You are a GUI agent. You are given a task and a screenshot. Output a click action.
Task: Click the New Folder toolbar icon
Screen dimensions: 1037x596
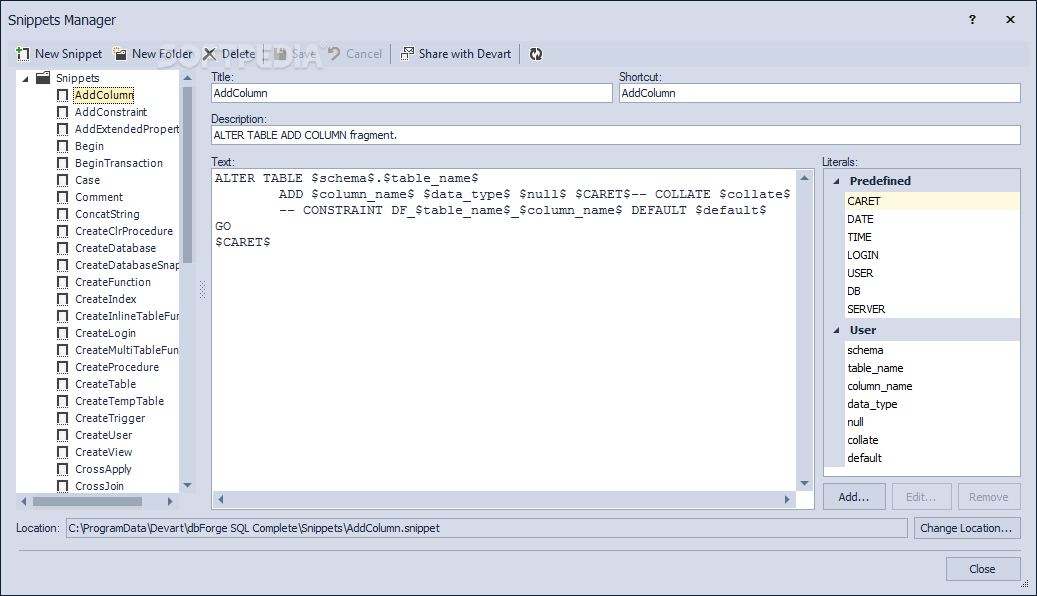(x=120, y=54)
